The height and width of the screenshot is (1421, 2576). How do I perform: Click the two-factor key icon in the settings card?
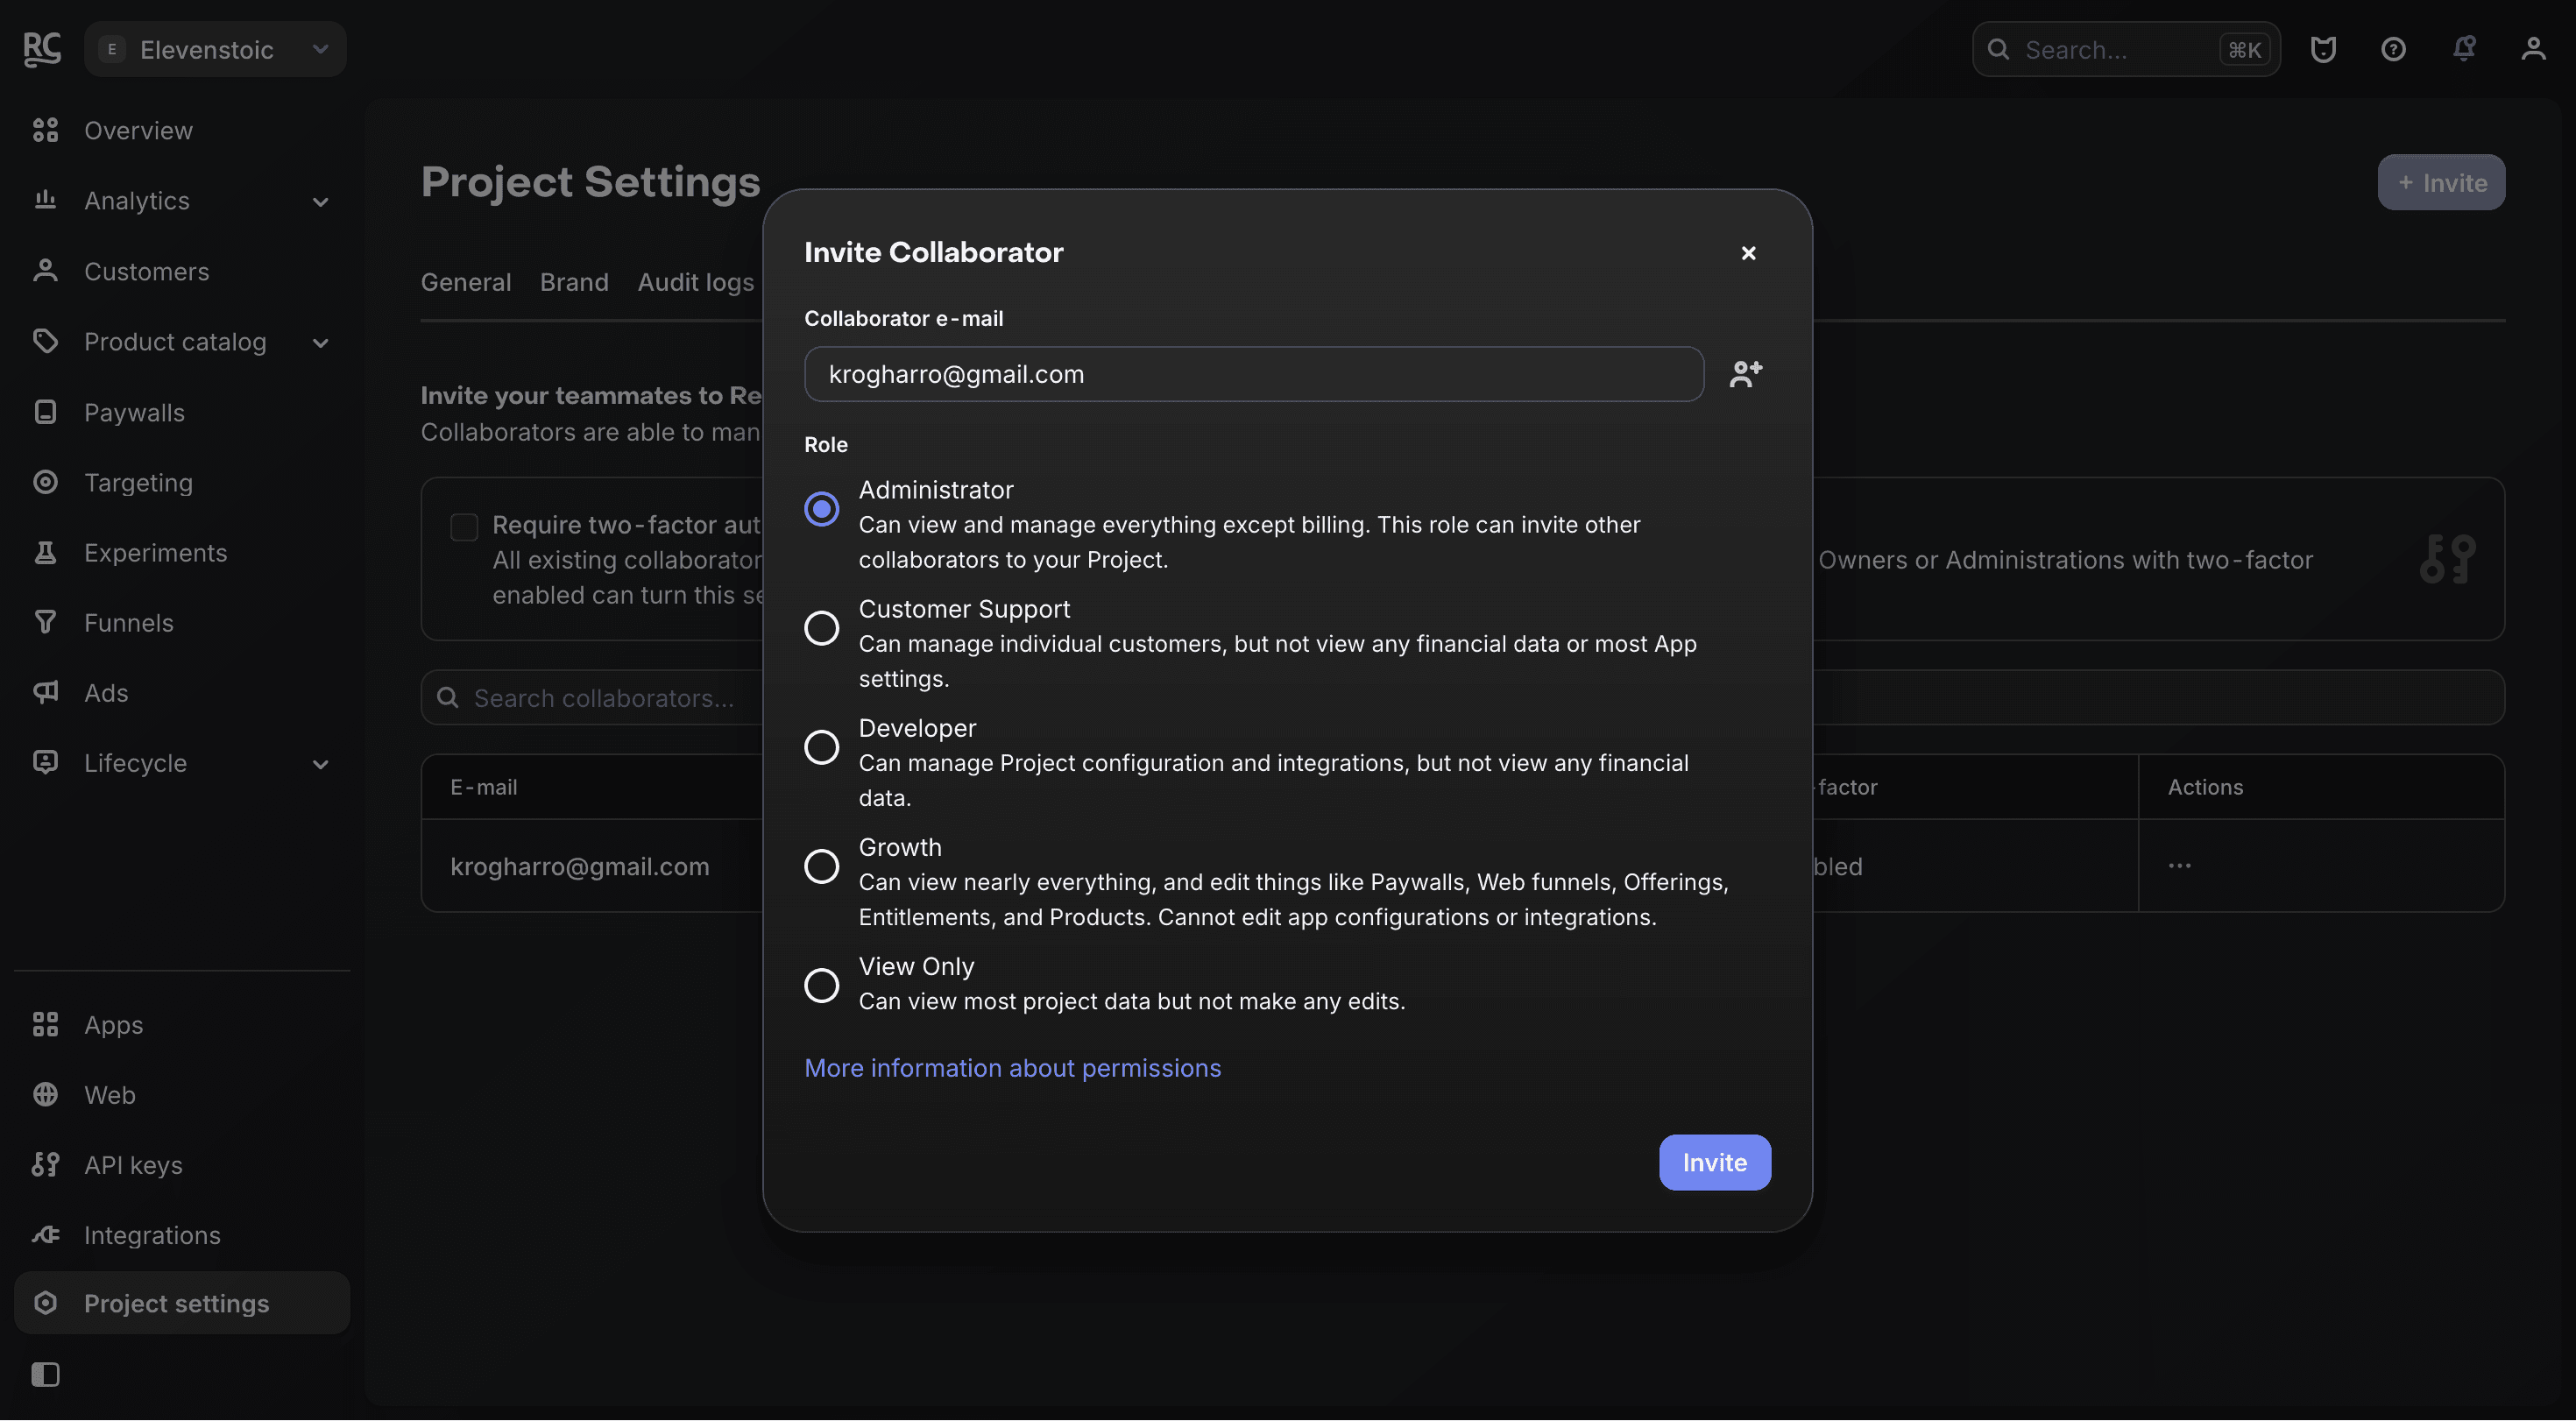pyautogui.click(x=2447, y=559)
